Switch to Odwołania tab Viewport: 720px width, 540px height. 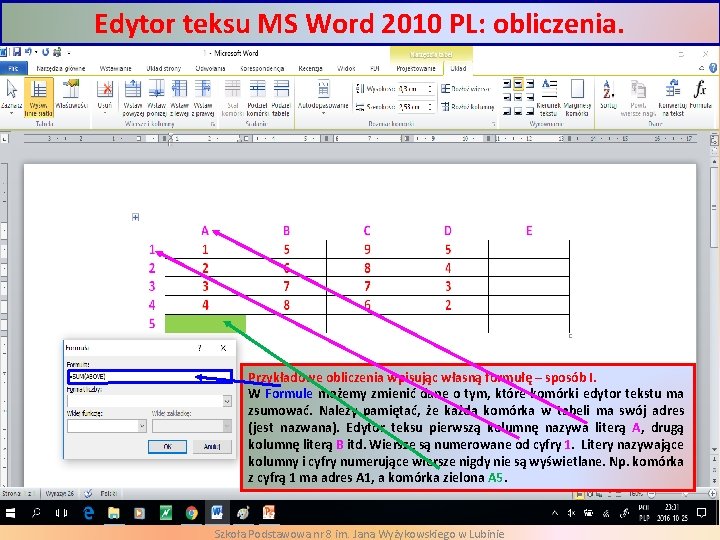pos(210,68)
